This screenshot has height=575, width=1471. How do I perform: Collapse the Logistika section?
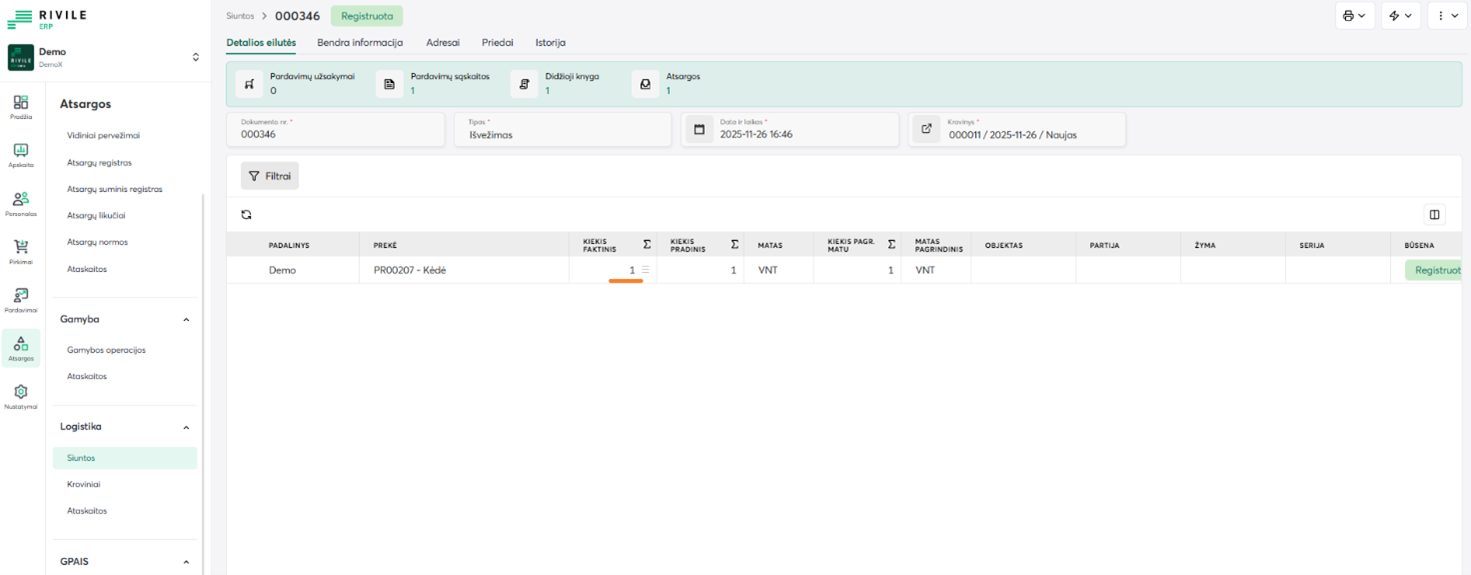[x=186, y=427]
